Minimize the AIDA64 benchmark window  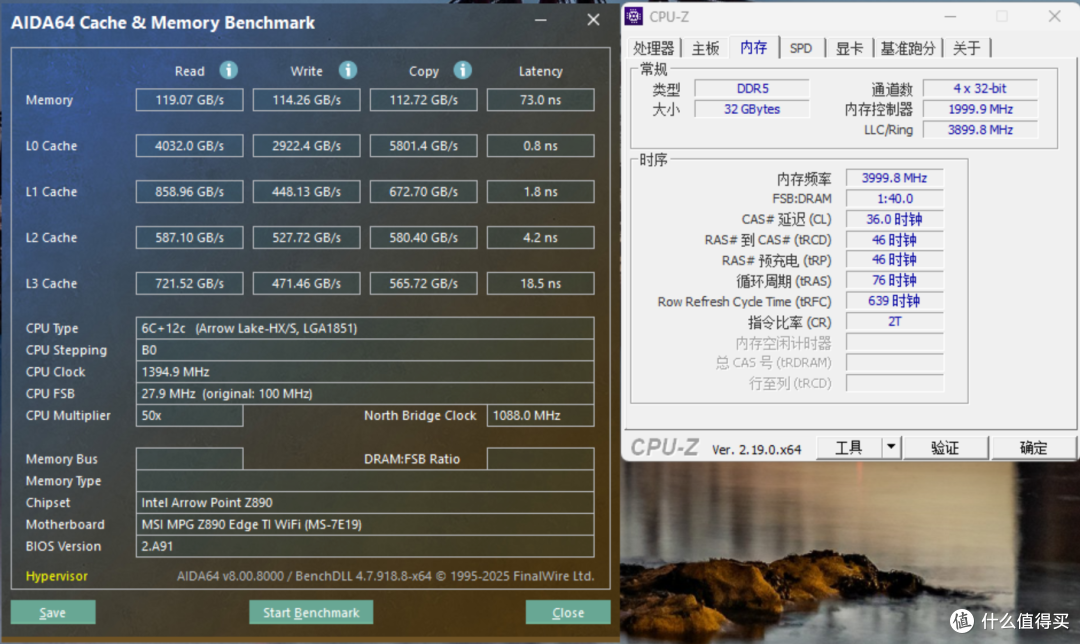pos(541,20)
